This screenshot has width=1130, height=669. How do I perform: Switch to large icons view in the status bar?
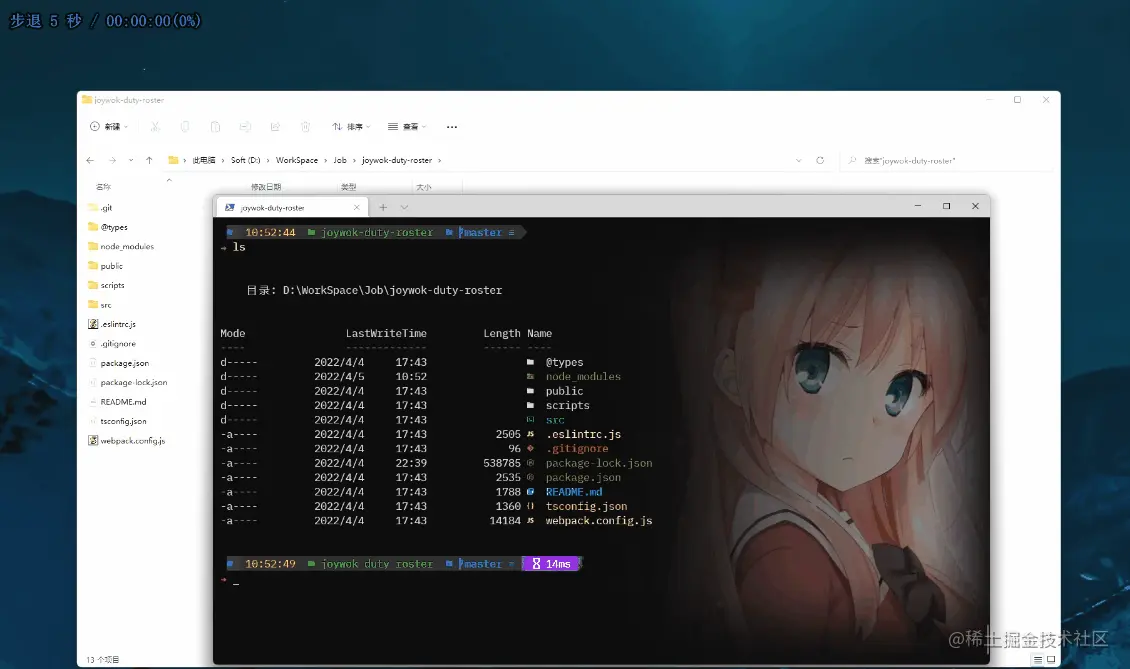click(x=1051, y=659)
